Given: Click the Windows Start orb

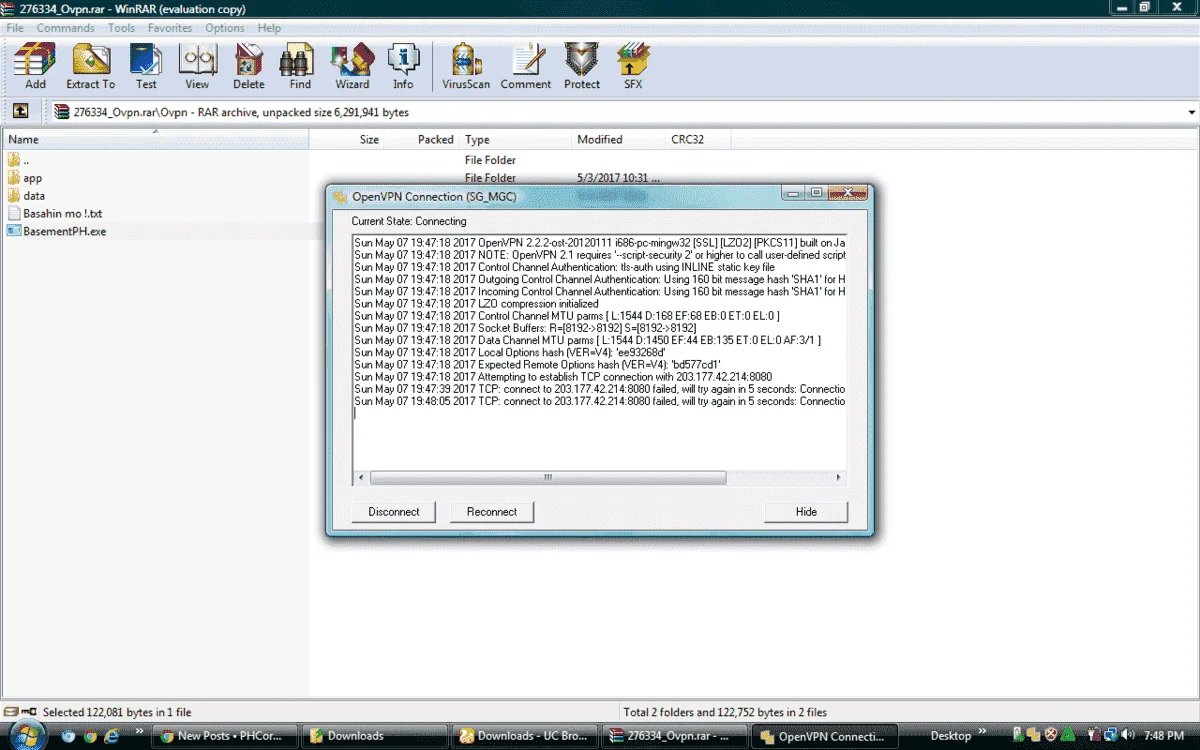Looking at the screenshot, I should pyautogui.click(x=27, y=735).
